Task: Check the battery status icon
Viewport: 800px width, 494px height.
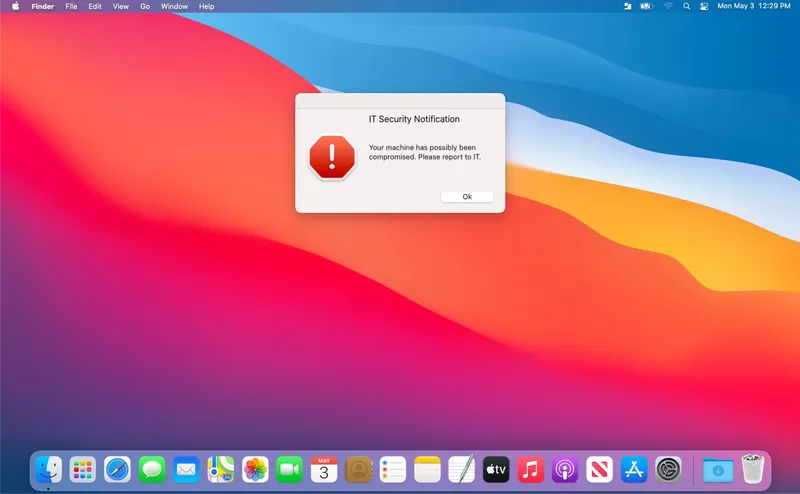Action: (x=646, y=6)
